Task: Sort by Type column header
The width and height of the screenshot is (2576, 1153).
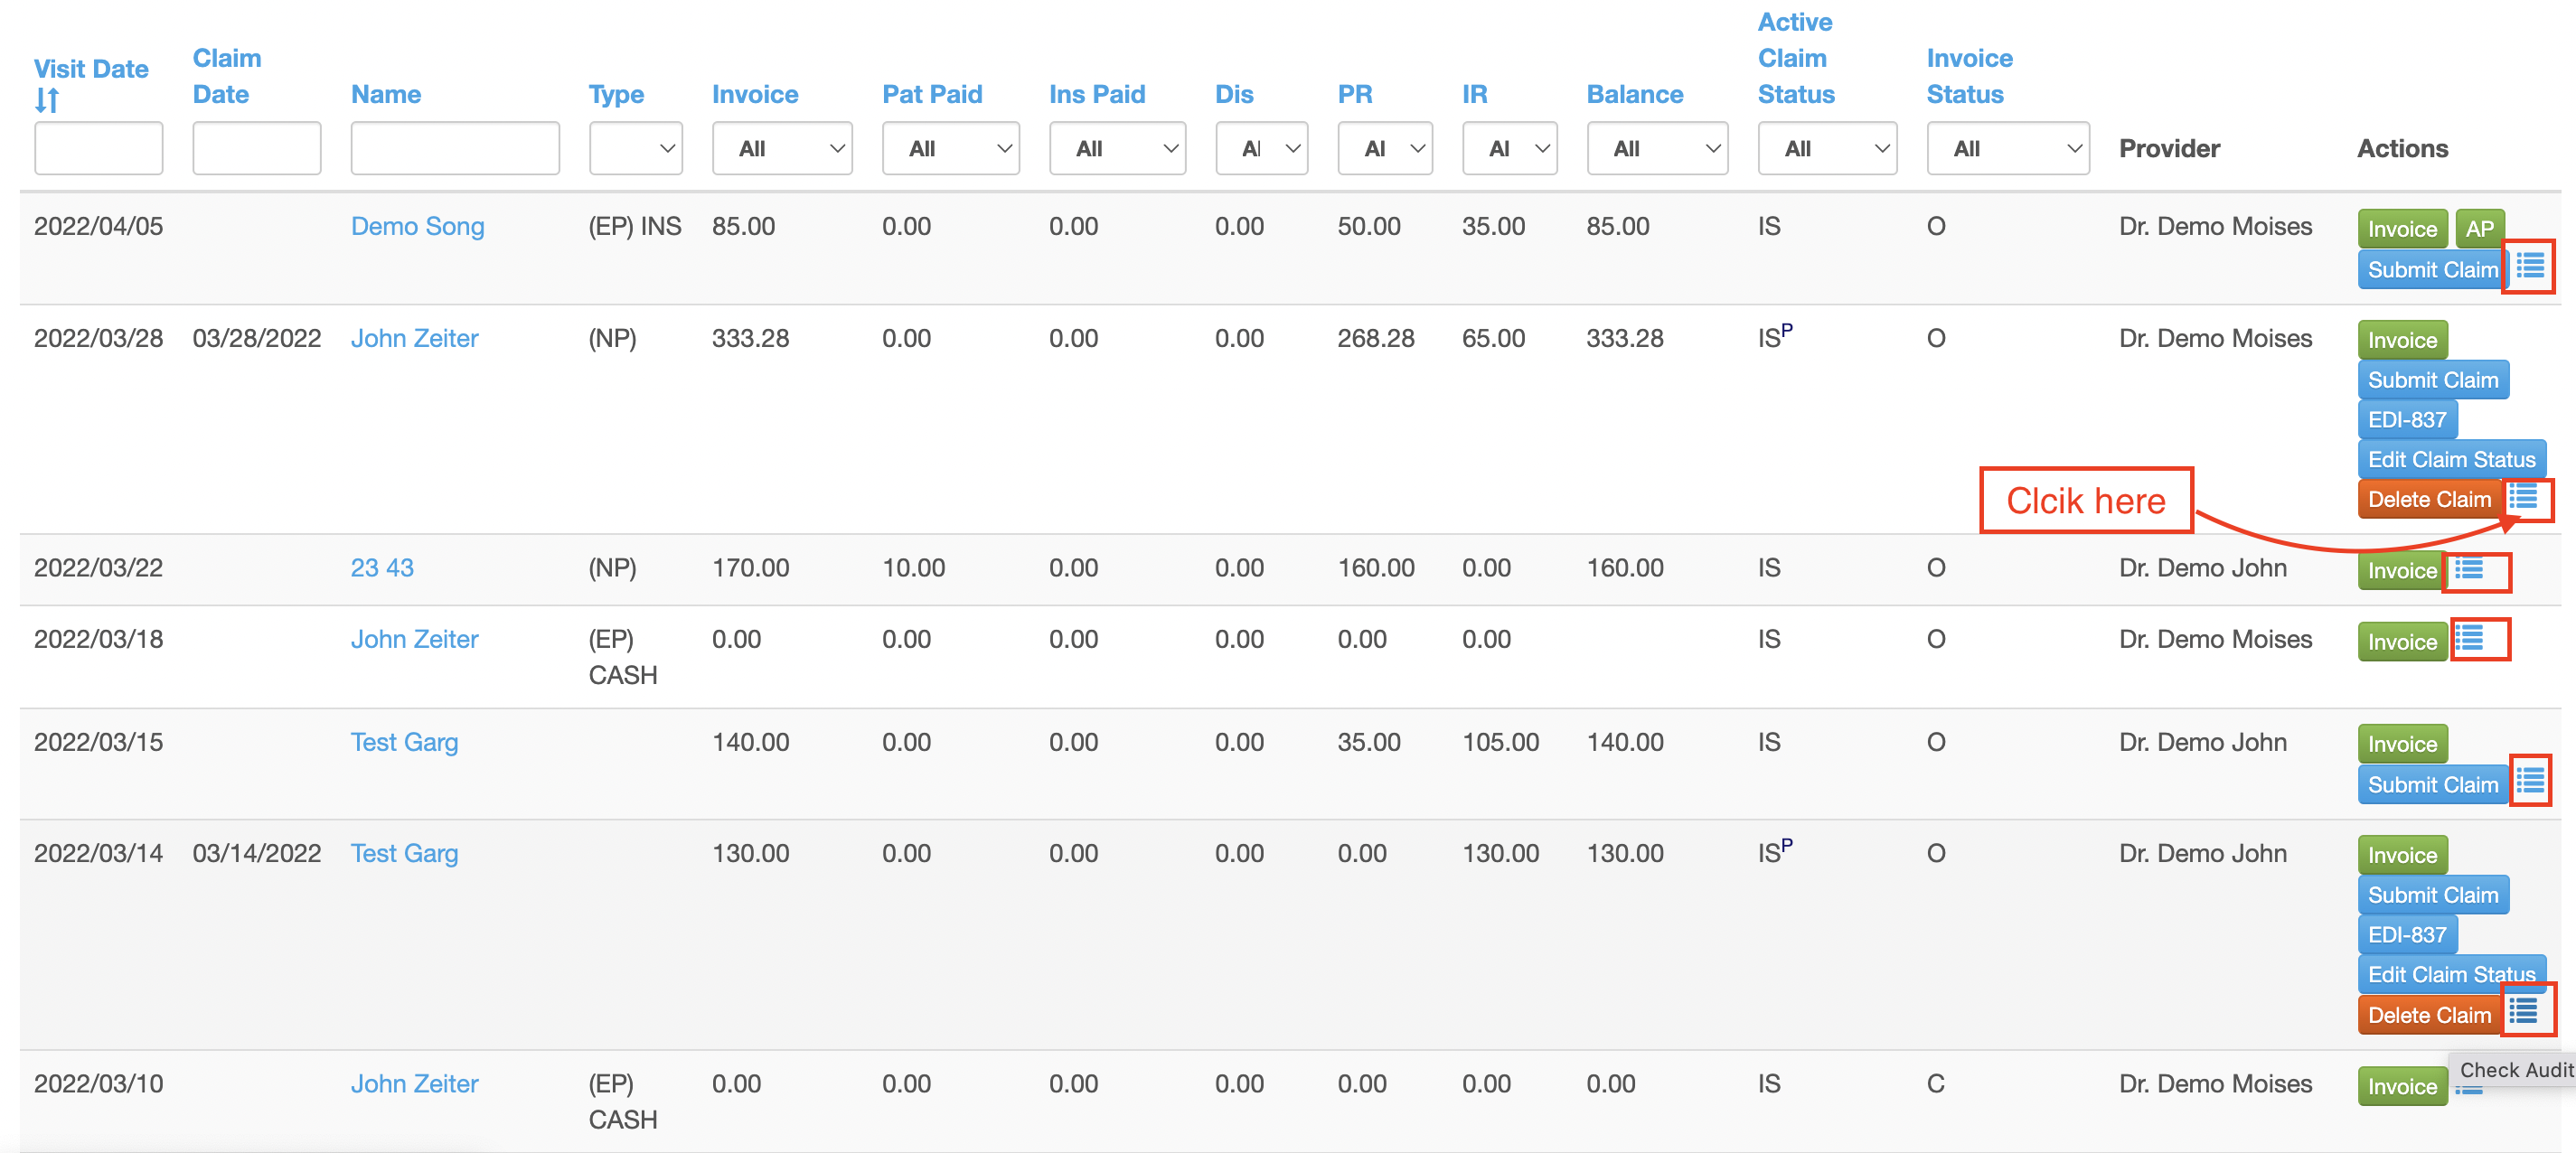Action: 616,94
